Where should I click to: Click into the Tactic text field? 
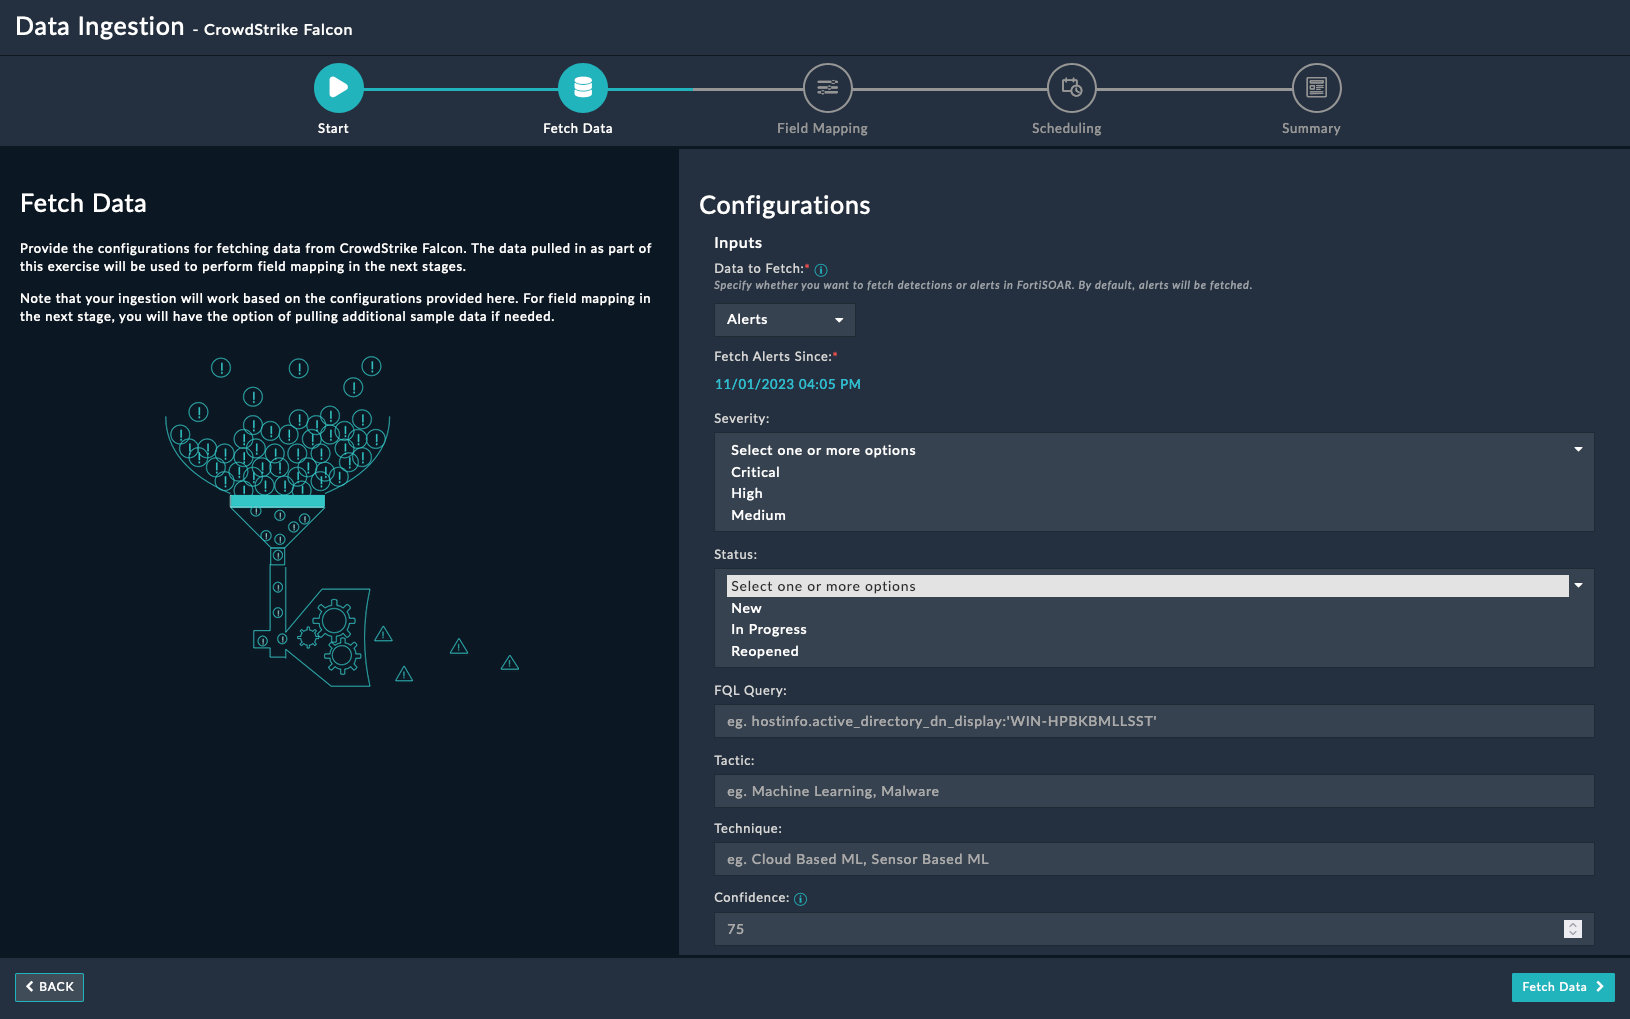coord(1153,791)
